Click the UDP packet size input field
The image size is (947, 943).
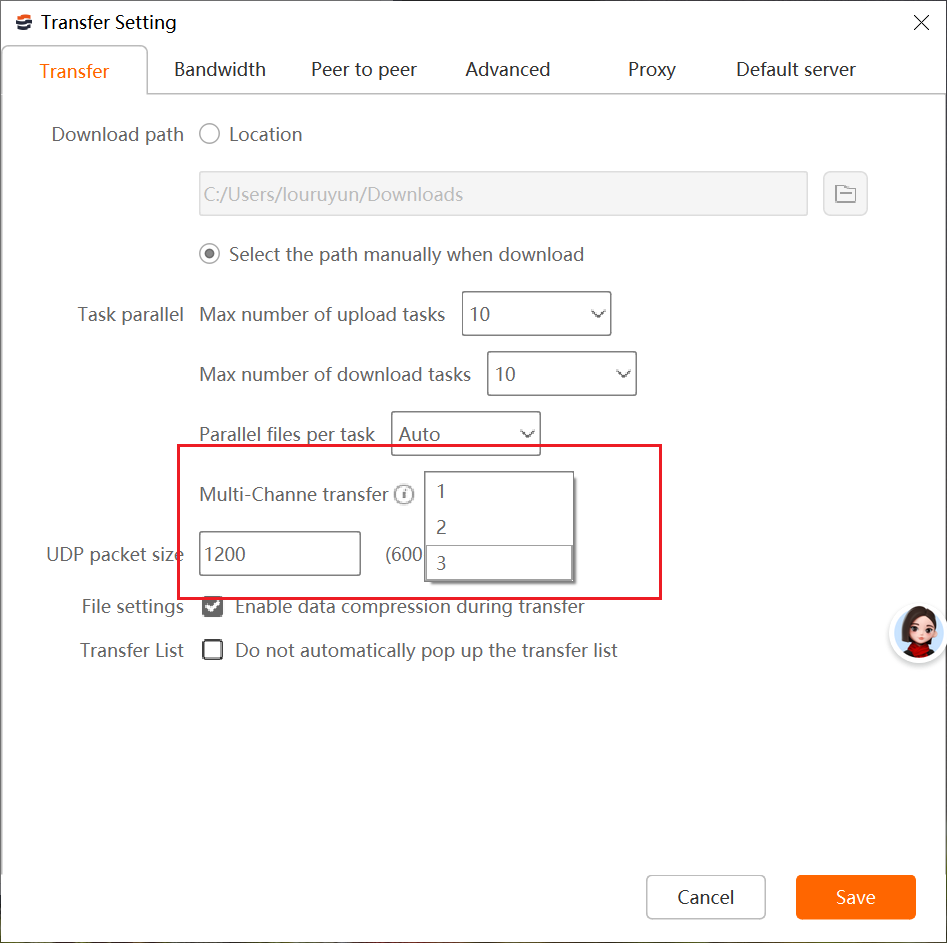(280, 553)
